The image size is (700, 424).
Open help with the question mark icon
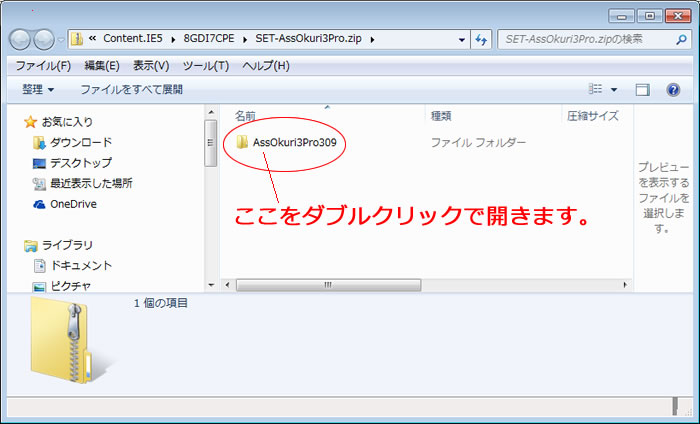click(x=673, y=89)
